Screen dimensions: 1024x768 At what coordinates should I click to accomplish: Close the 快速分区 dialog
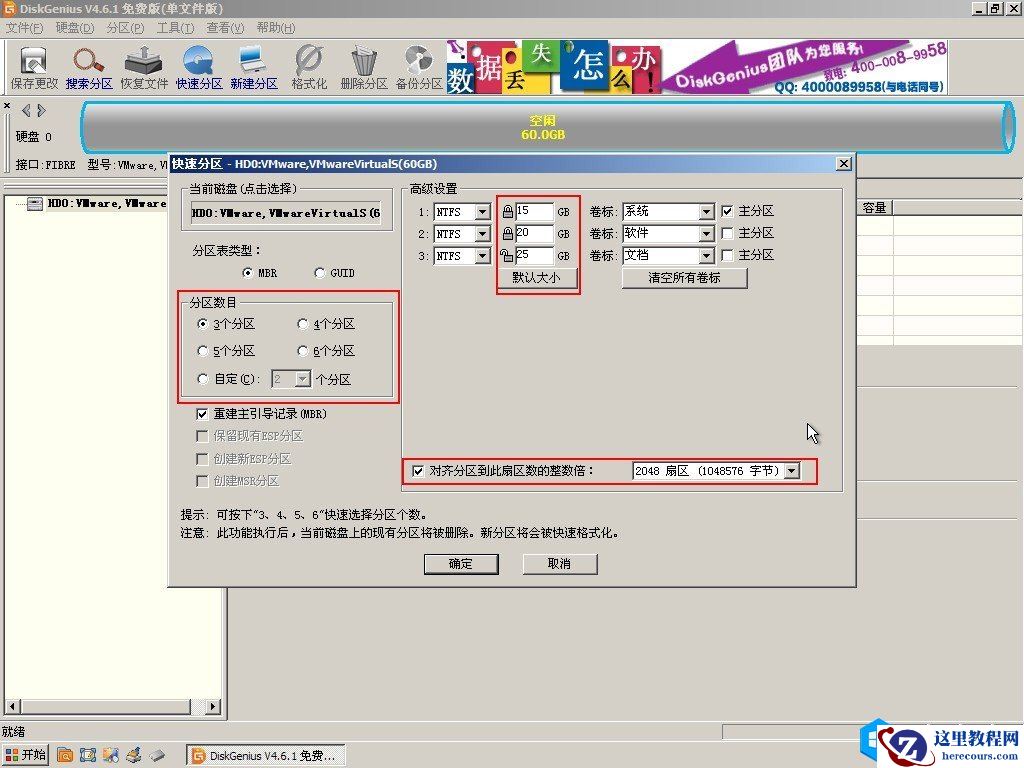click(x=844, y=164)
